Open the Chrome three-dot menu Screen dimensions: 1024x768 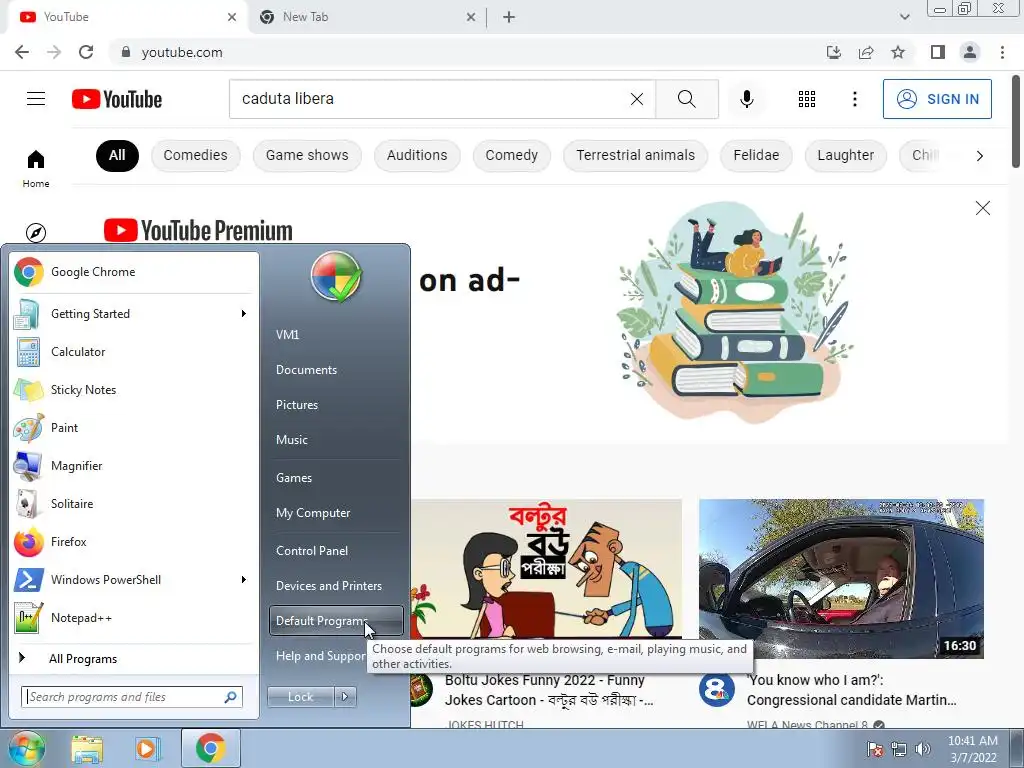pyautogui.click(x=1002, y=52)
